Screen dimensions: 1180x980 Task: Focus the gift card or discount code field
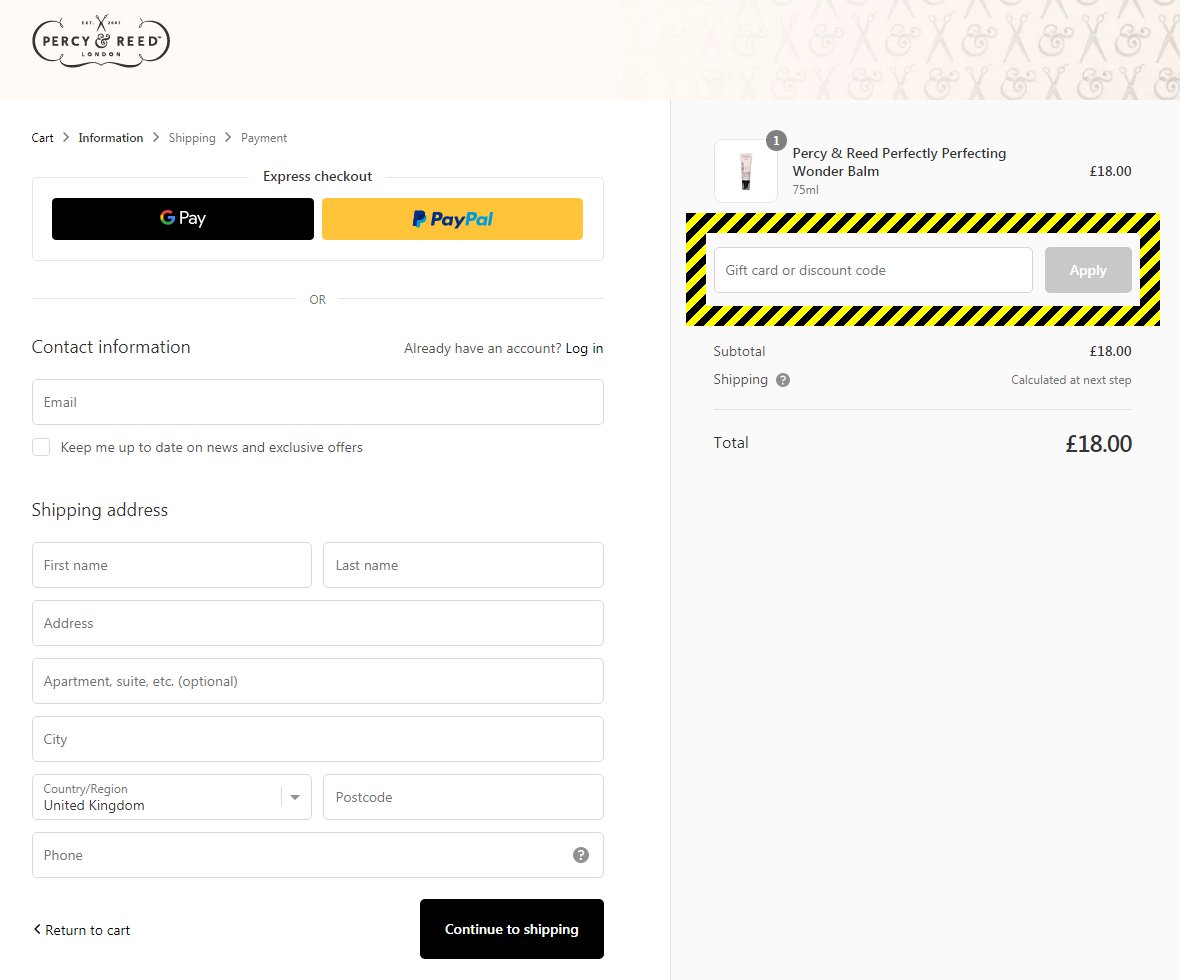pos(872,270)
